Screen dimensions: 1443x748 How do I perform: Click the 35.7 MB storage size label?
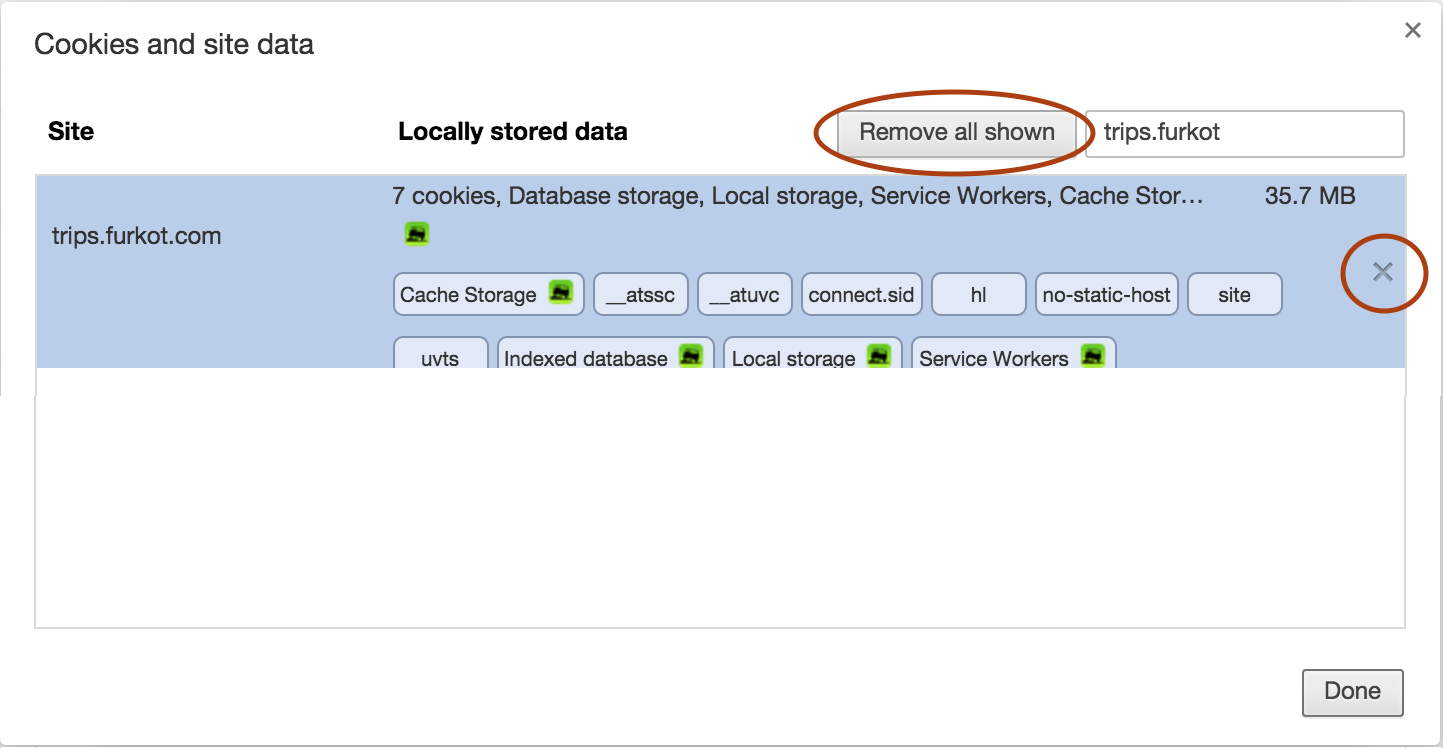pos(1310,195)
